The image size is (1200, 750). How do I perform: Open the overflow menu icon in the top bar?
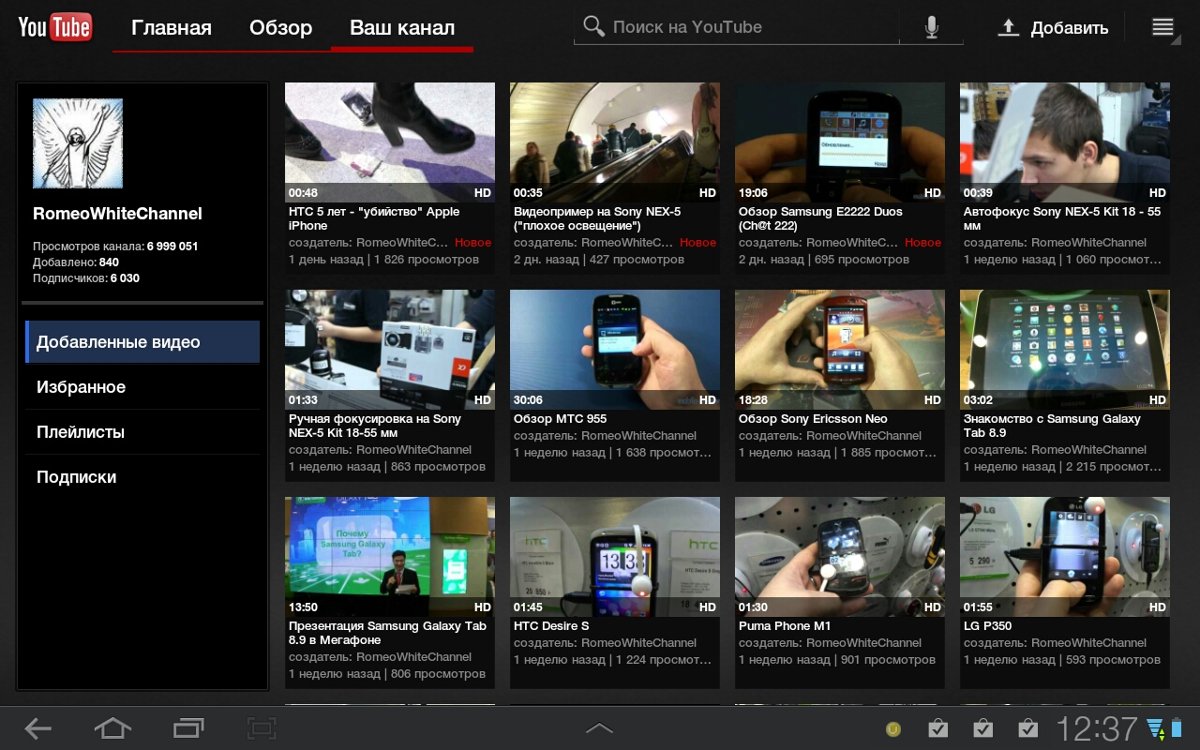pyautogui.click(x=1163, y=27)
